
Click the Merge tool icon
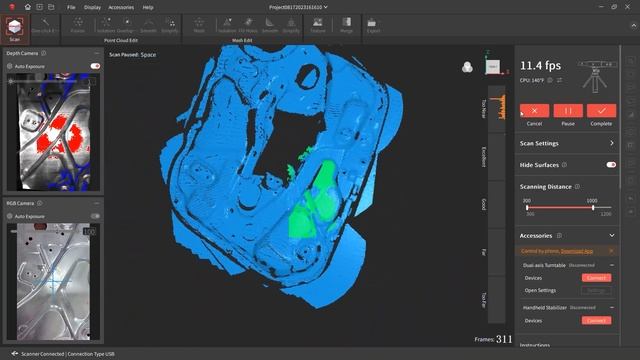tap(347, 25)
